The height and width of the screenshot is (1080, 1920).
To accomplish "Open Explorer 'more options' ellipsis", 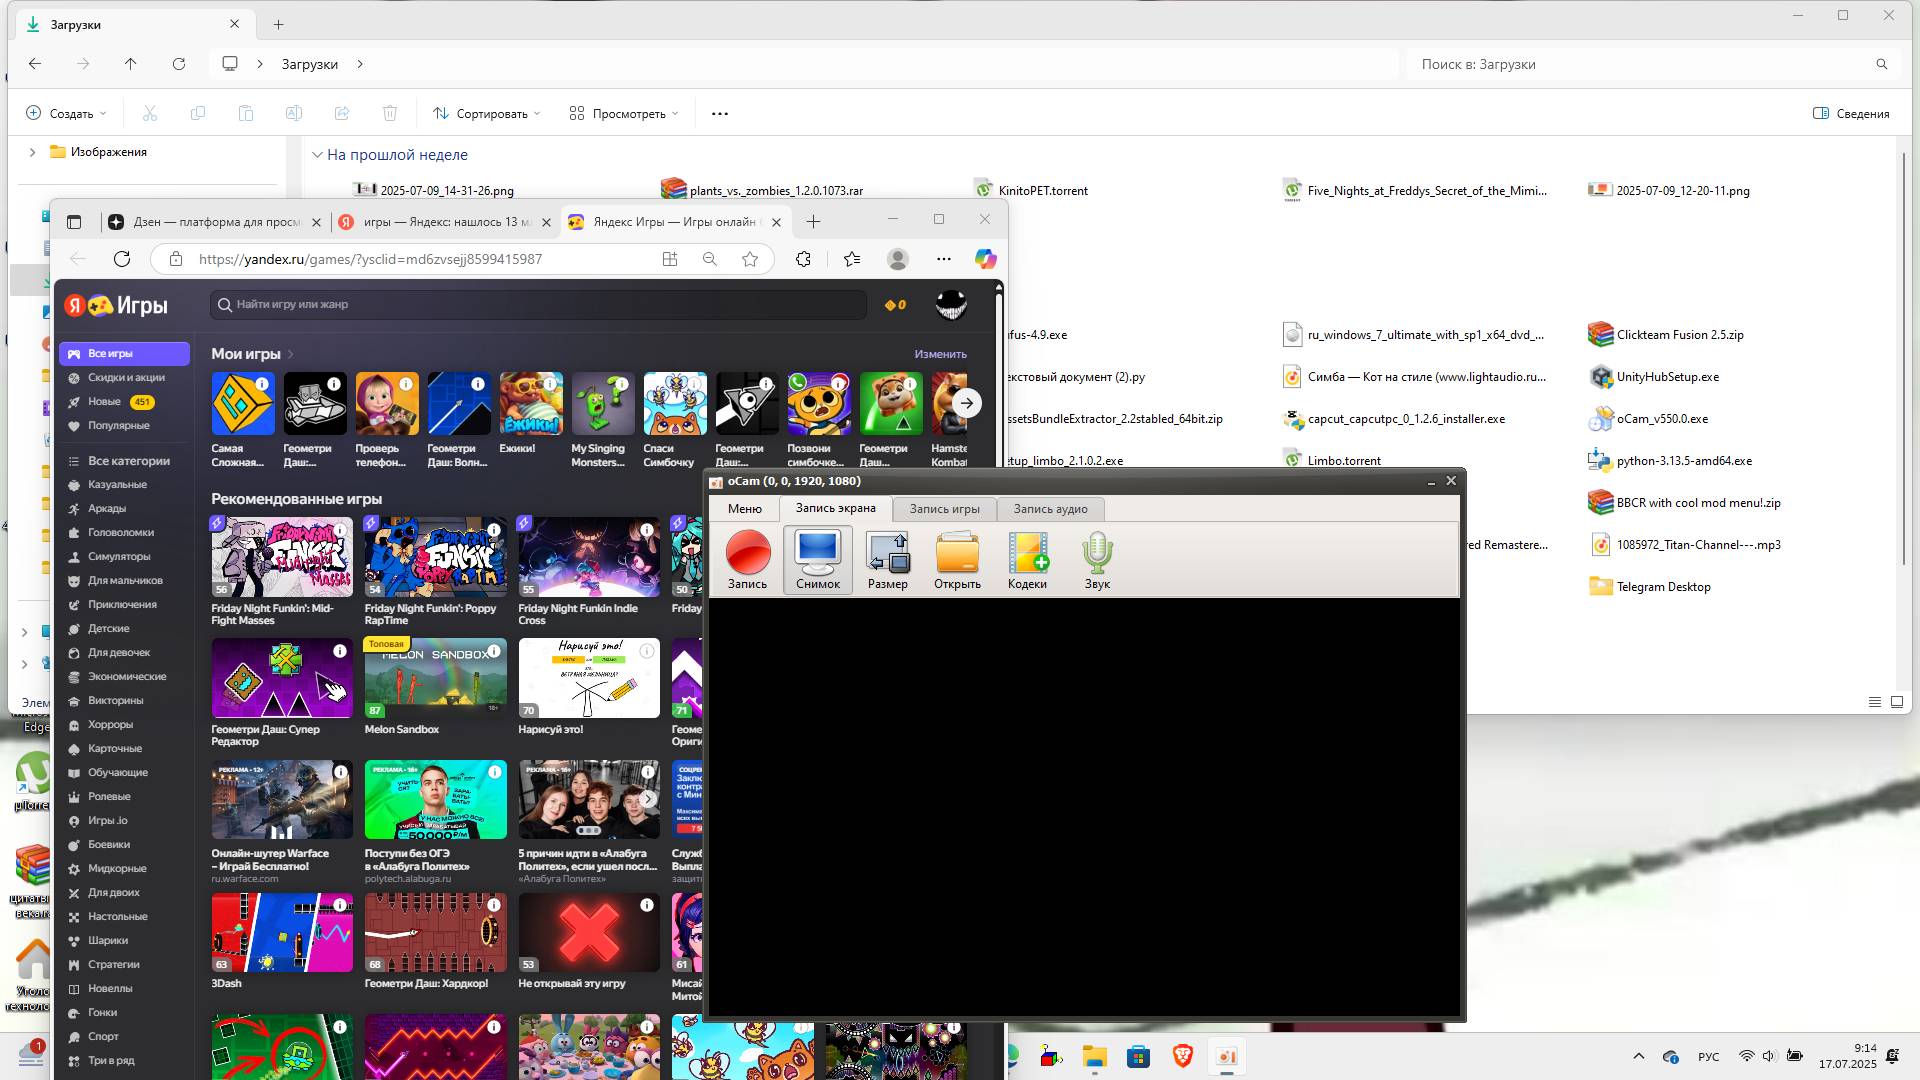I will point(720,114).
